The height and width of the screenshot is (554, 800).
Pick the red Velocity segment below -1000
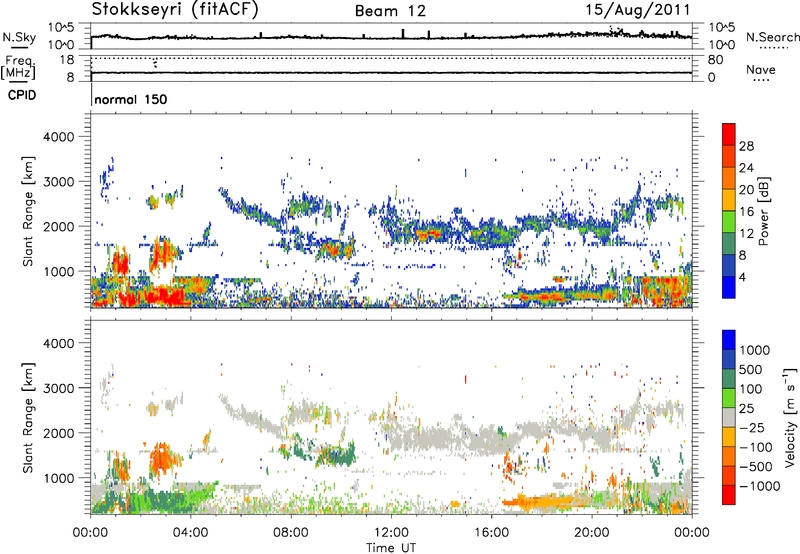point(729,495)
